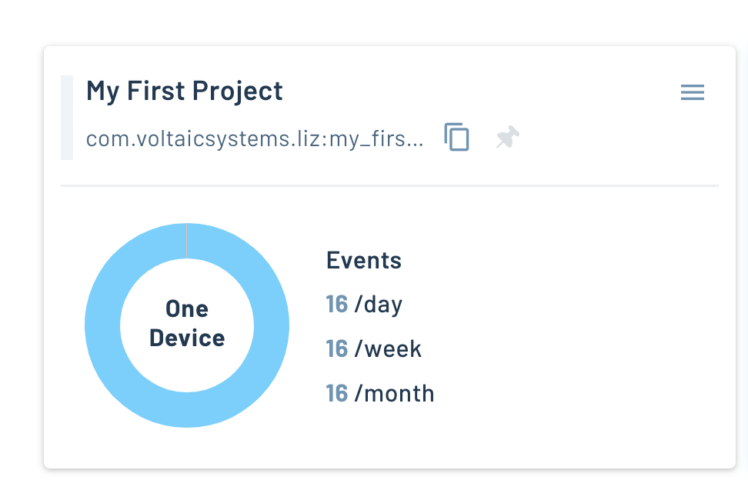Click the divider line under the project header

(x=390, y=186)
